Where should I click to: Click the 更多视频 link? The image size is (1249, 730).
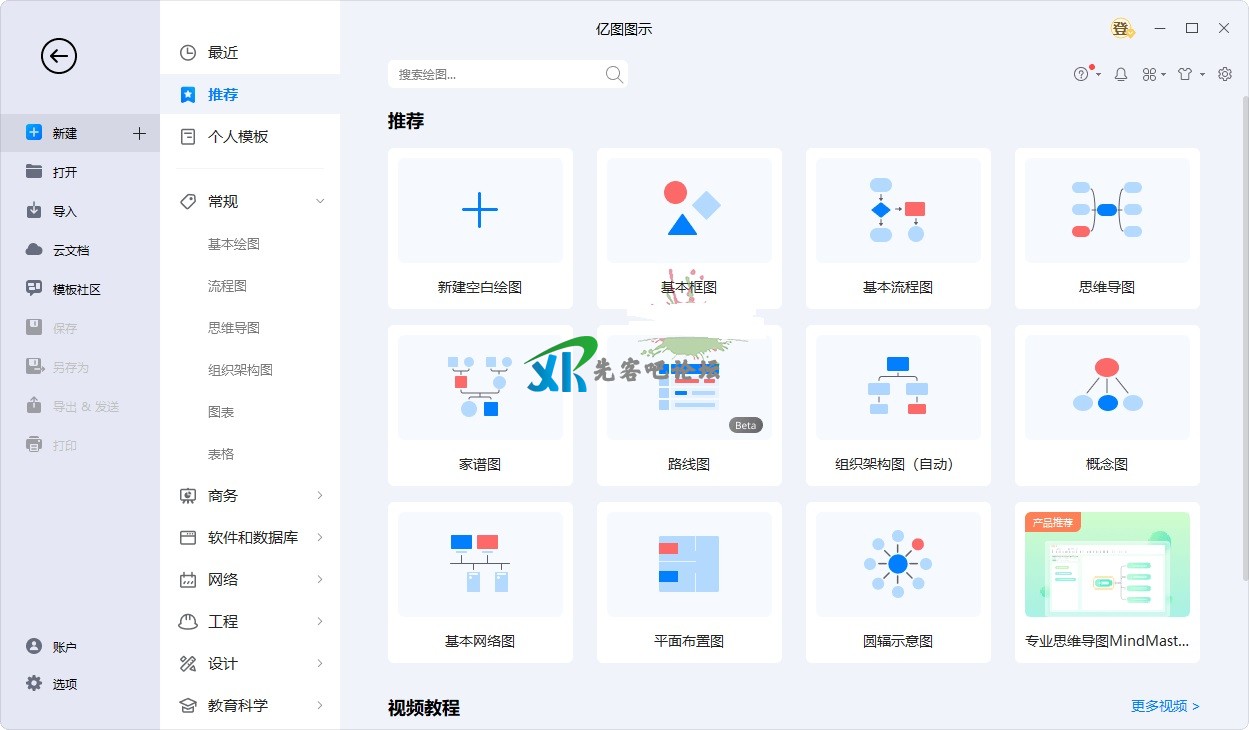[1165, 706]
